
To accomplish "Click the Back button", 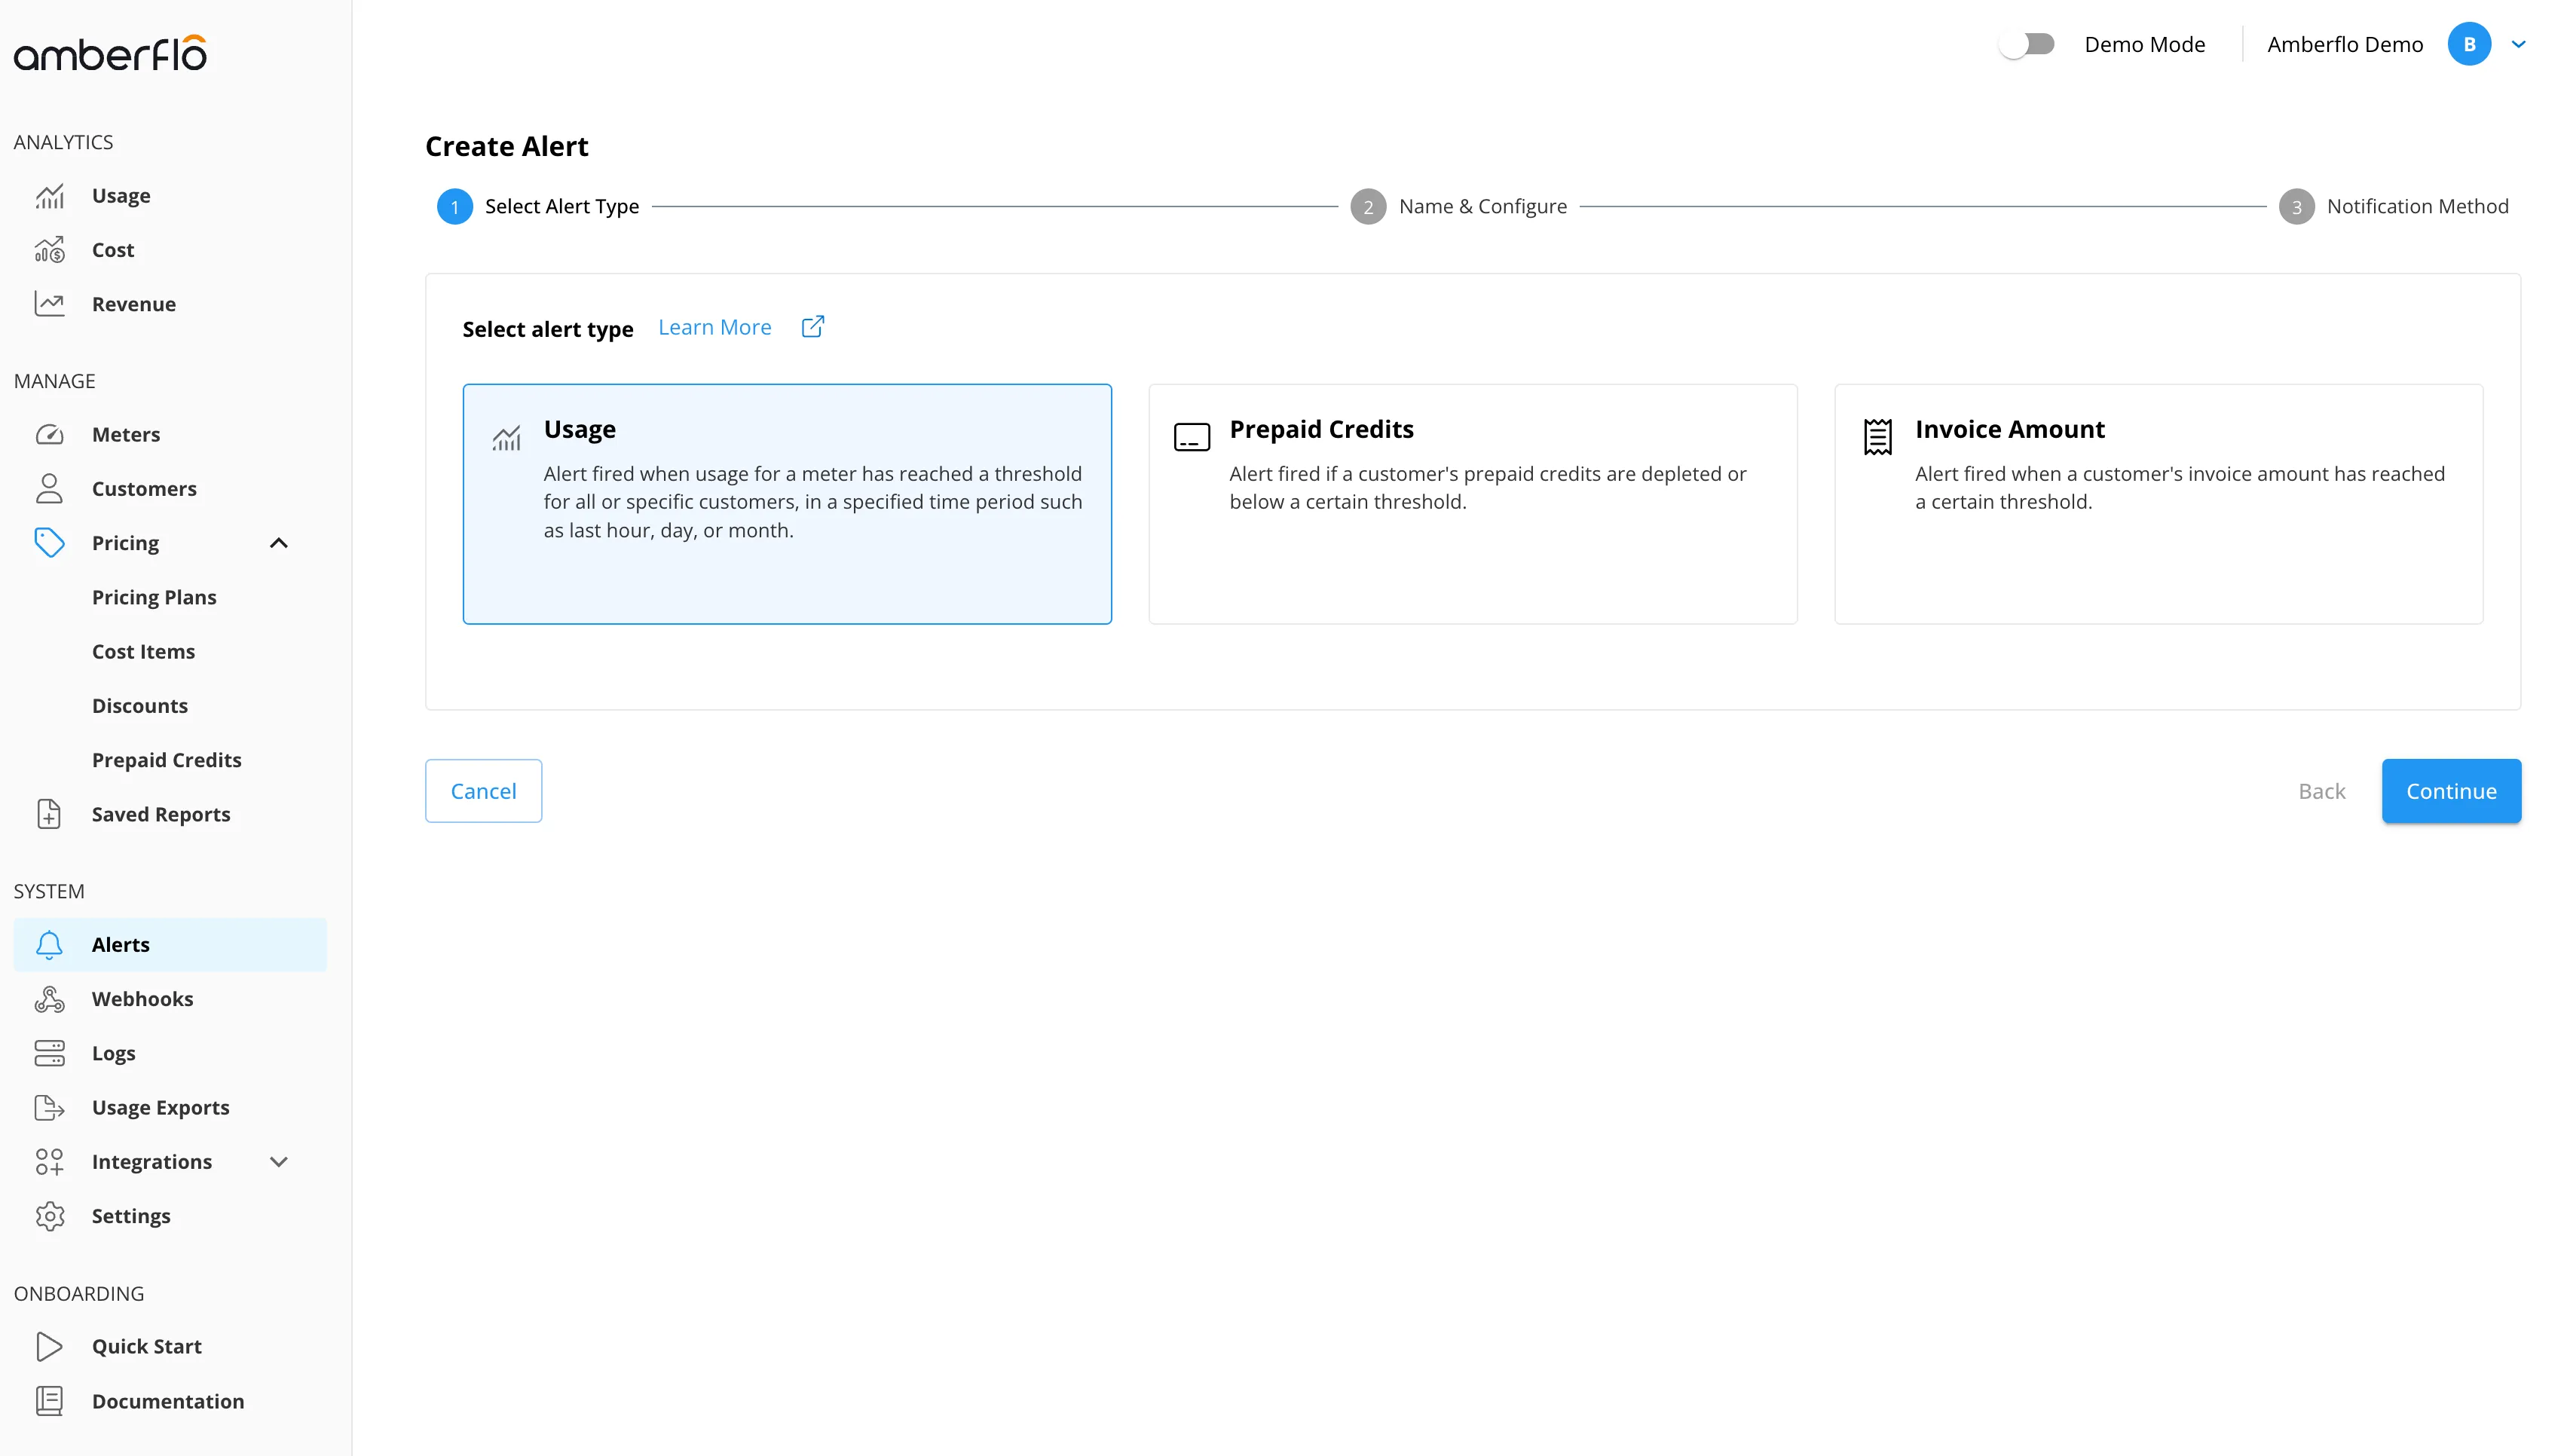I will (2321, 791).
